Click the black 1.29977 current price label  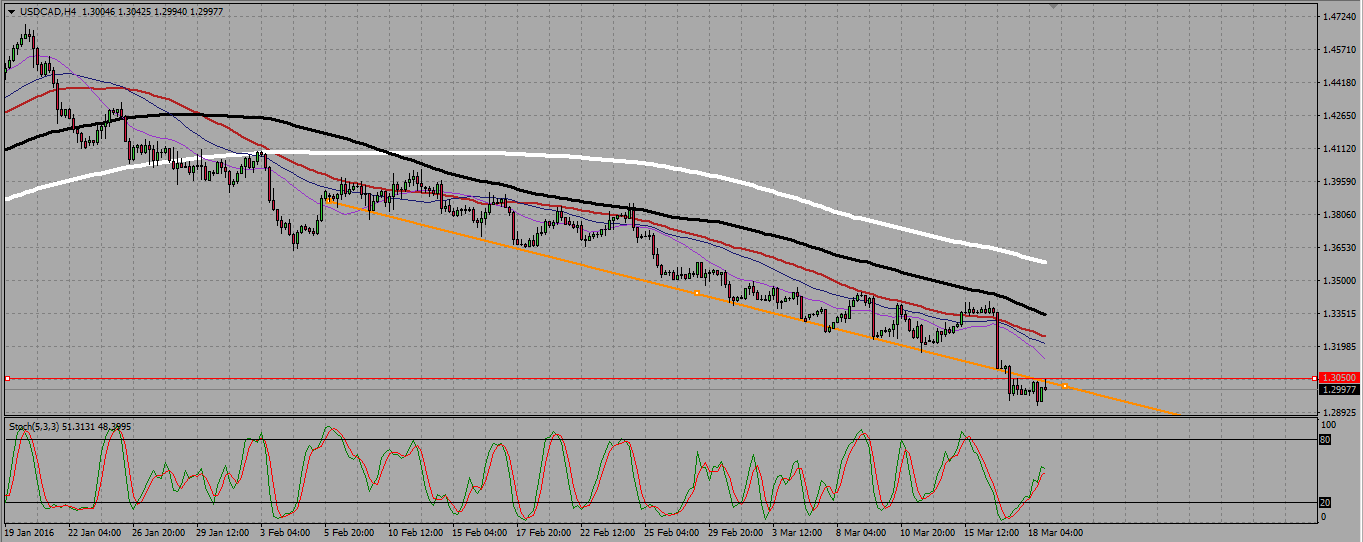(1339, 390)
